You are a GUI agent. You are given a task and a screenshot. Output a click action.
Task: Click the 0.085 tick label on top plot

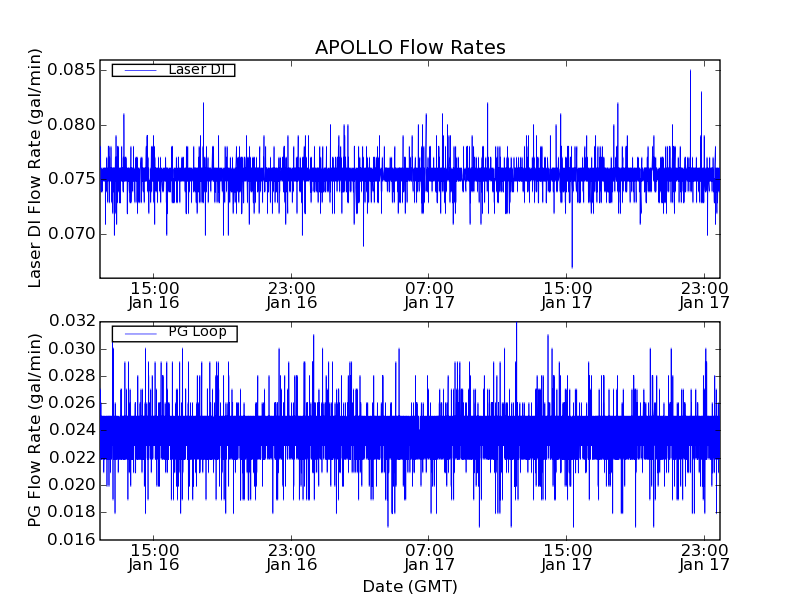point(71,69)
